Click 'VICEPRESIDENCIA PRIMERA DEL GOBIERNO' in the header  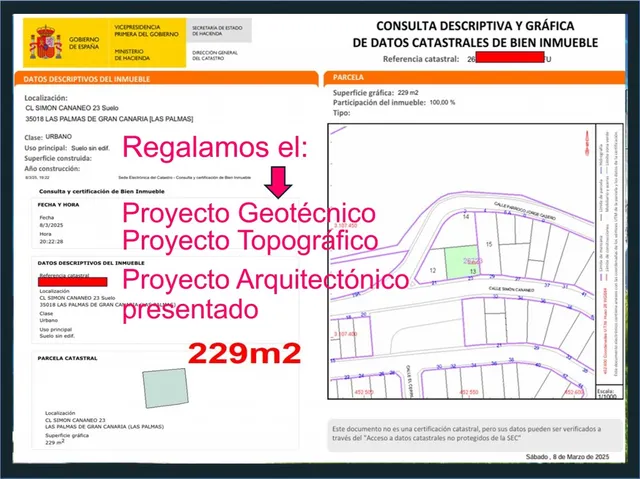pos(146,31)
